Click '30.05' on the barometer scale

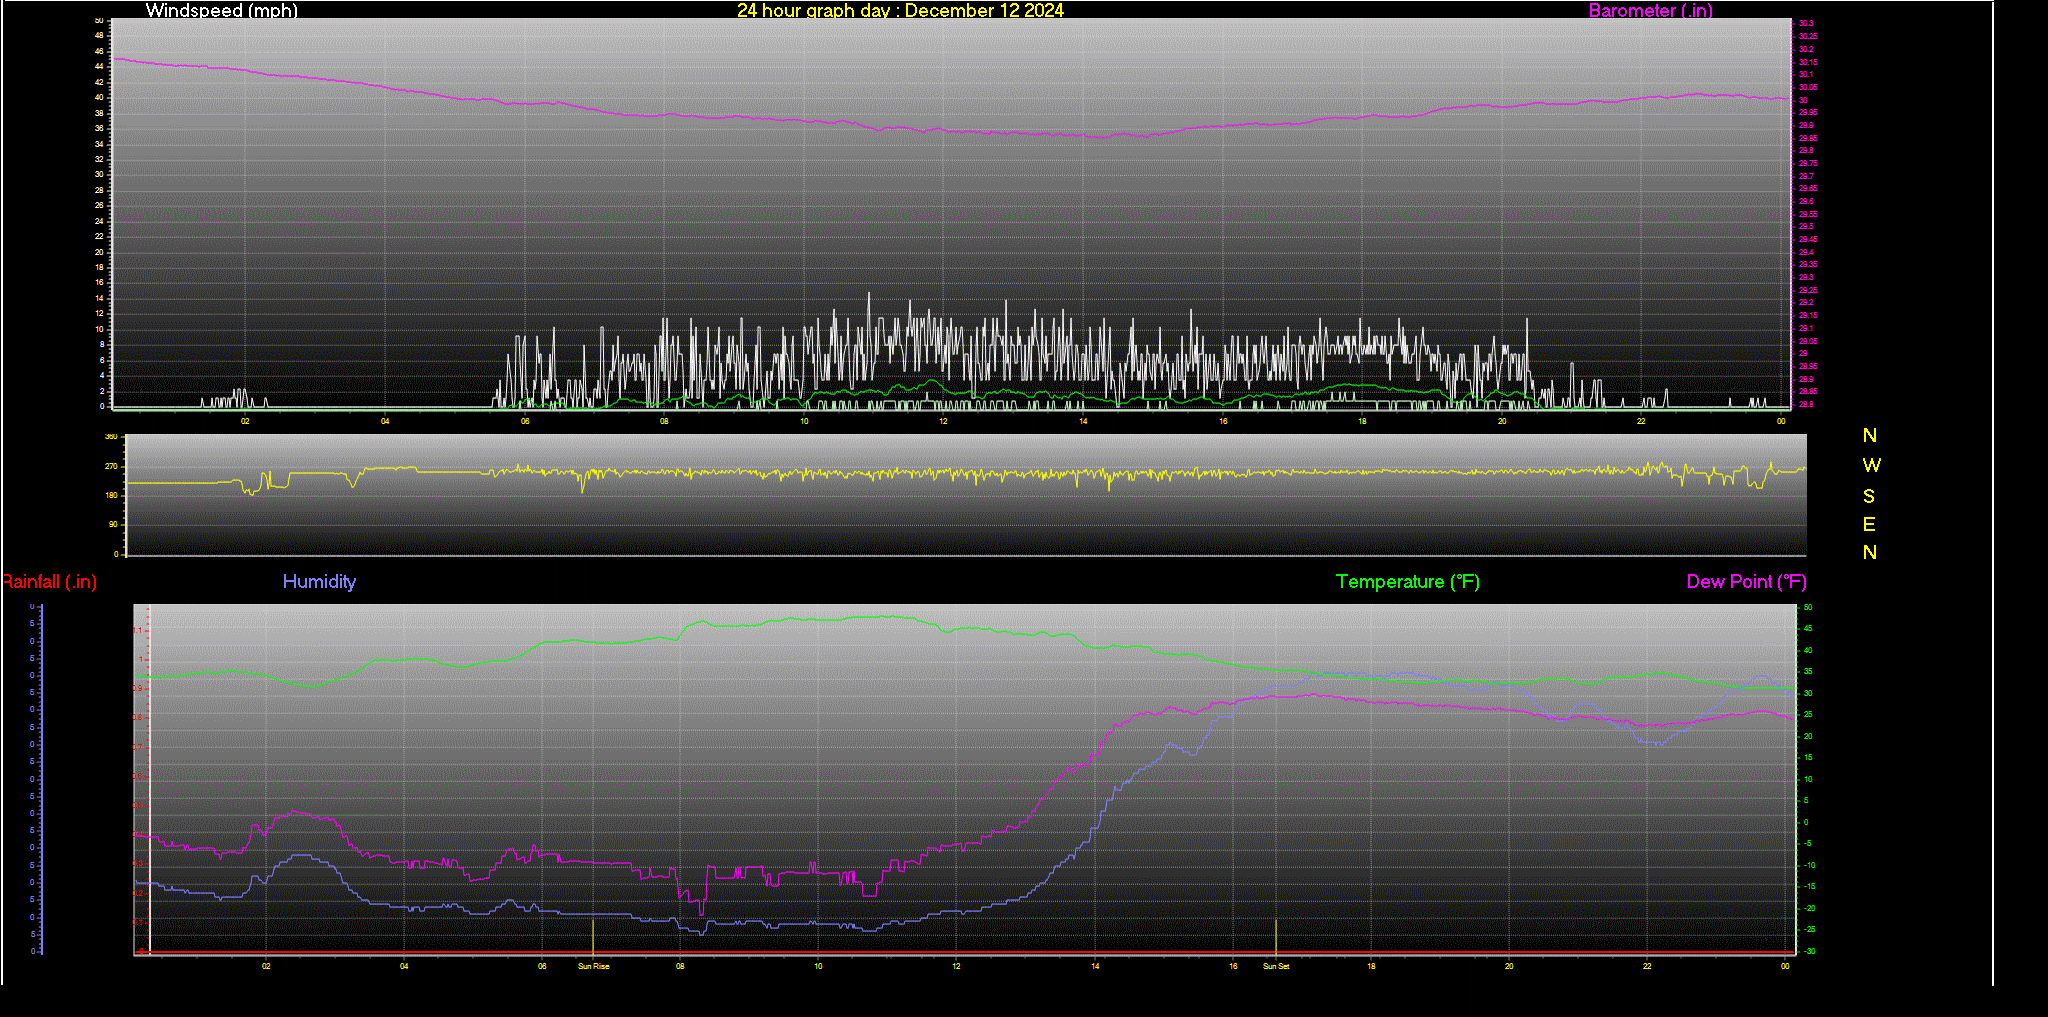1808,87
